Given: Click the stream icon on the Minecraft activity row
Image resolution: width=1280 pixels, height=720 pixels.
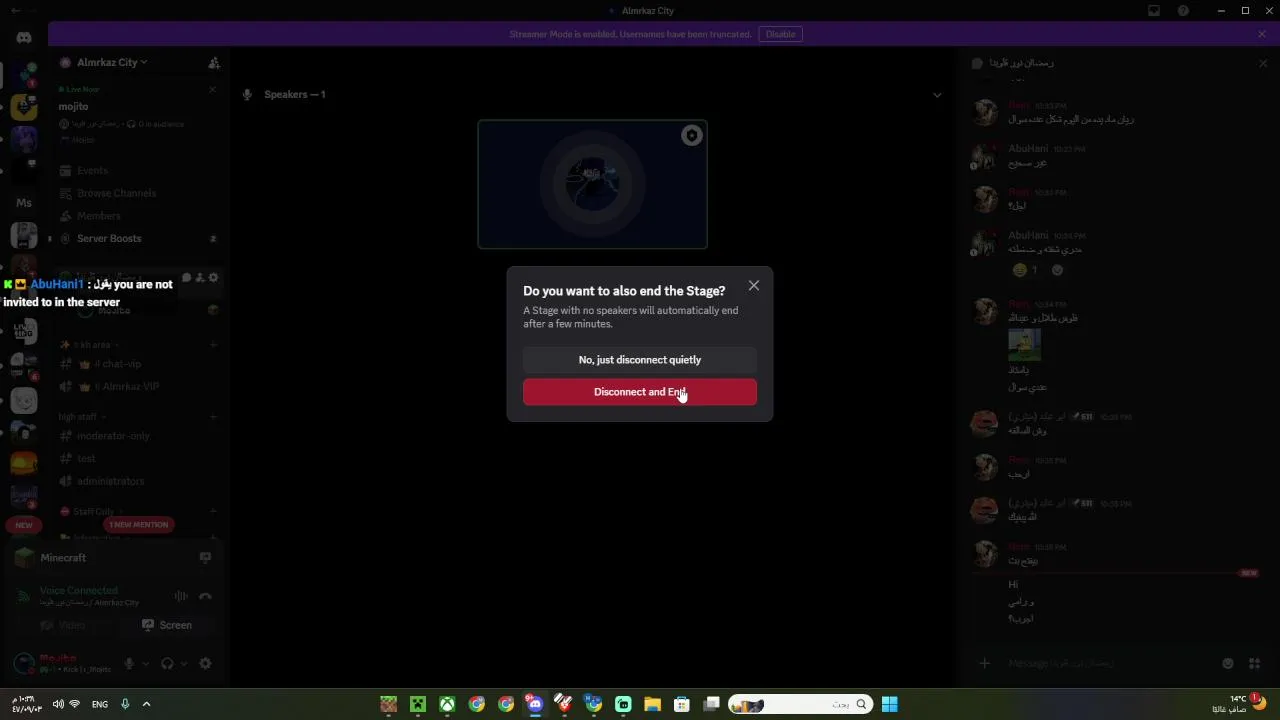Looking at the screenshot, I should (x=205, y=558).
